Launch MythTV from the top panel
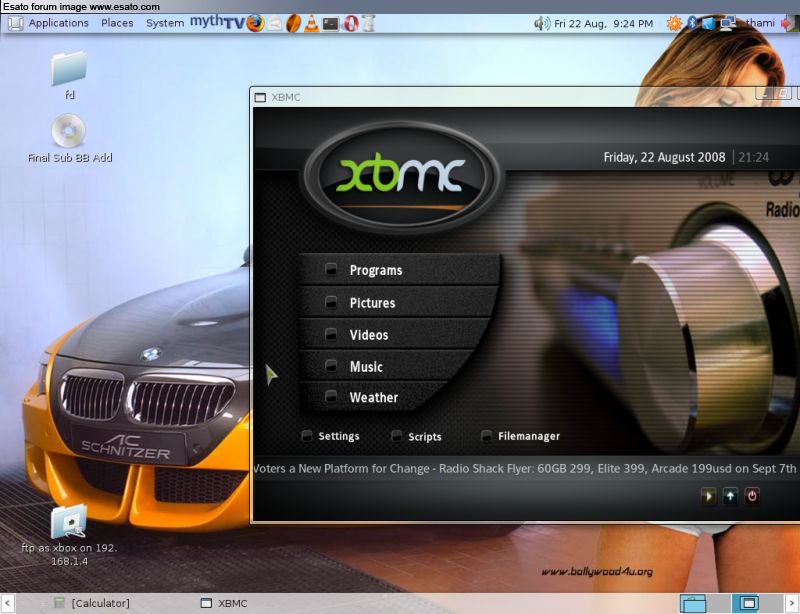This screenshot has width=800, height=614. (217, 22)
